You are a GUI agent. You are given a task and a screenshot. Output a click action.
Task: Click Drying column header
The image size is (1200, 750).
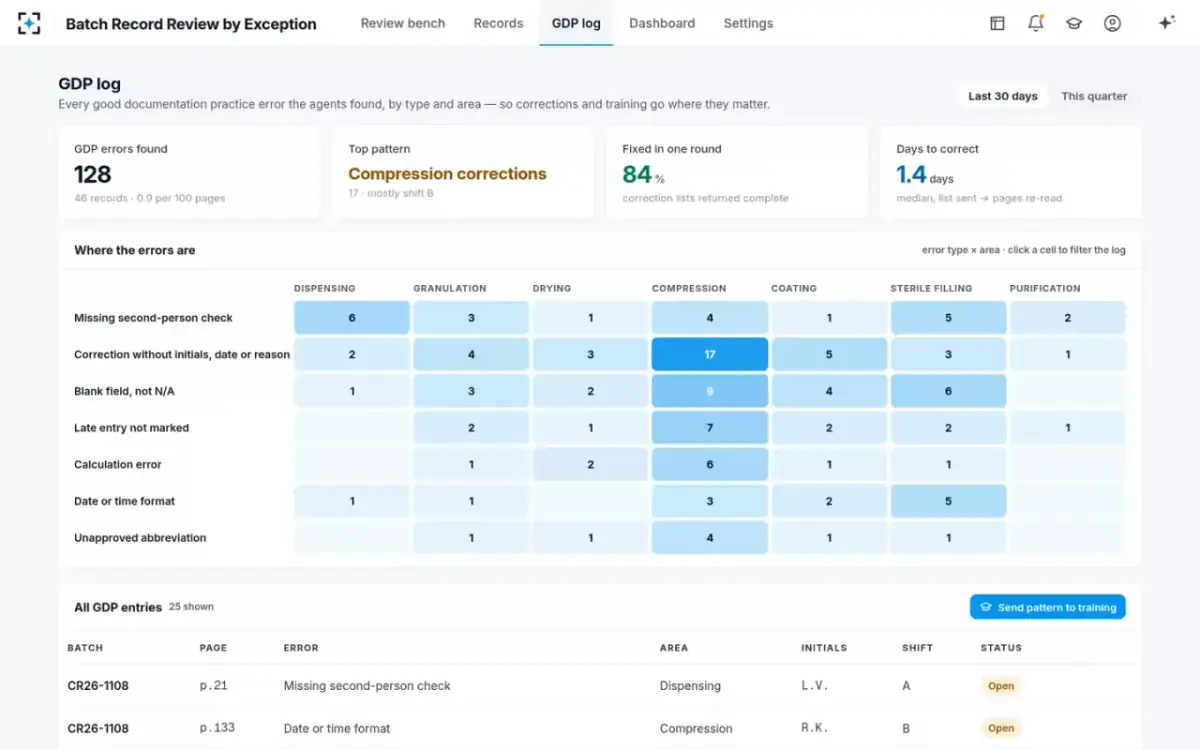point(552,288)
